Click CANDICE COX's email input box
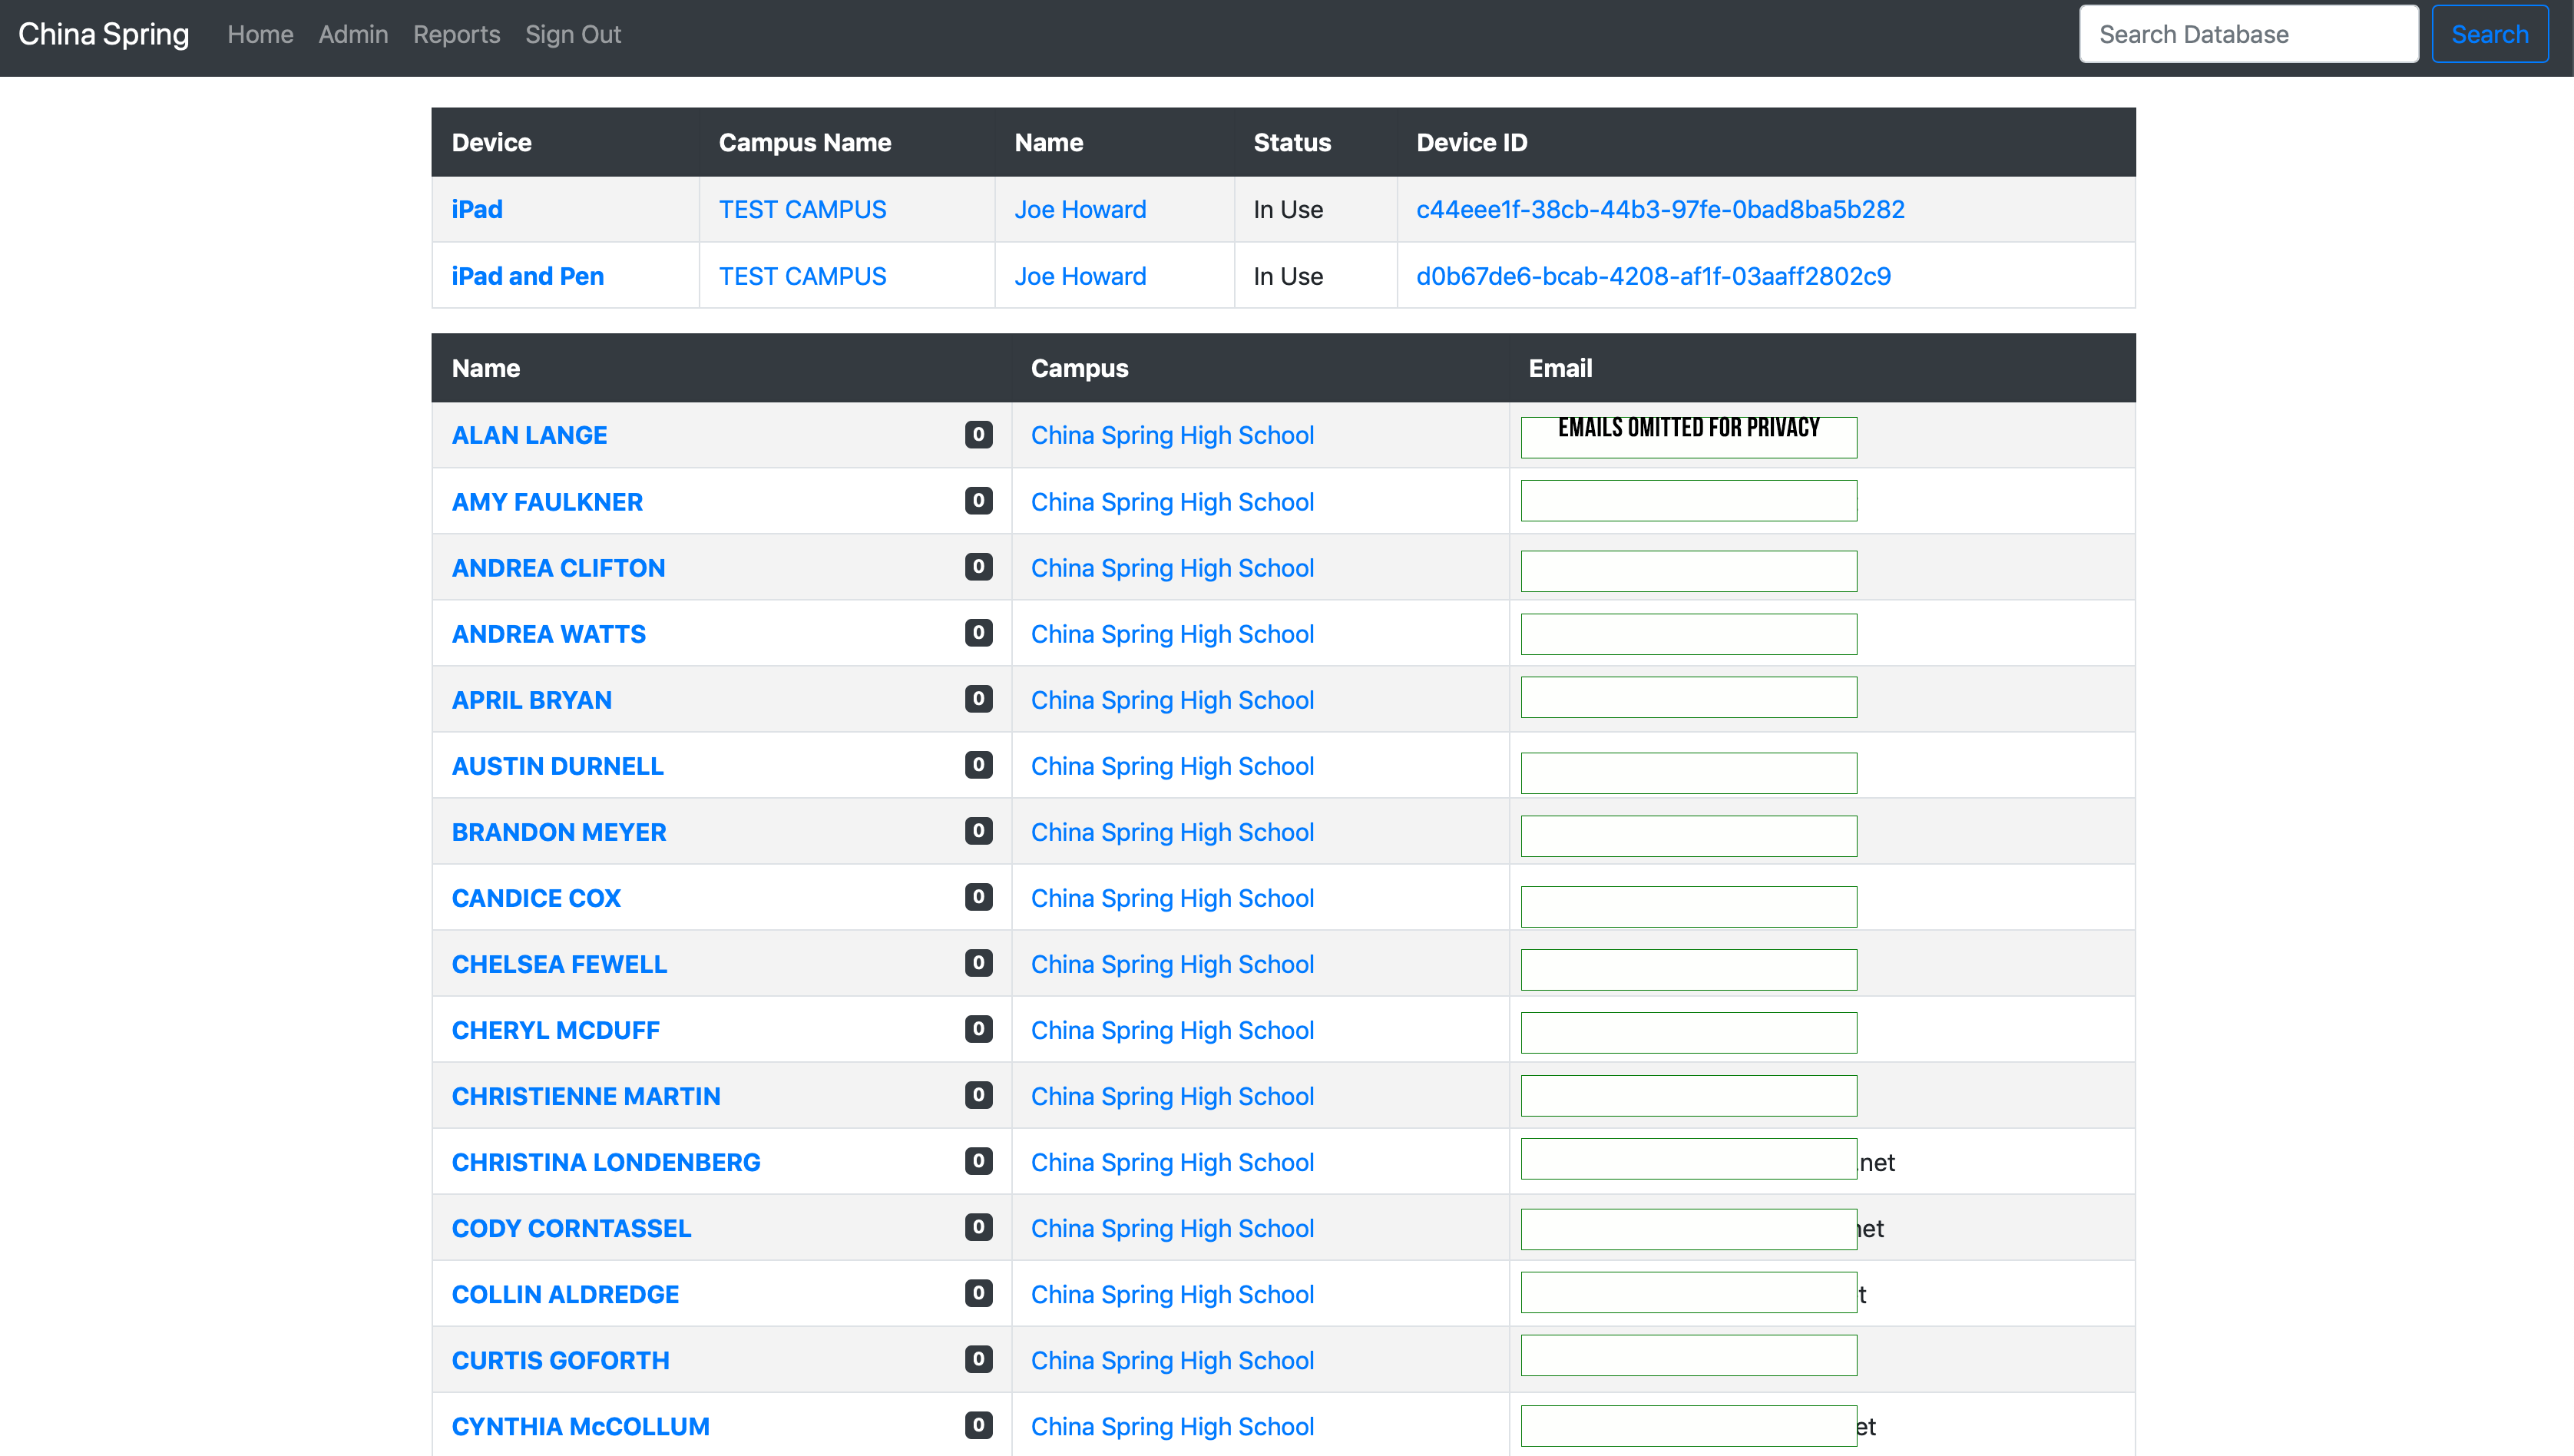 1687,905
